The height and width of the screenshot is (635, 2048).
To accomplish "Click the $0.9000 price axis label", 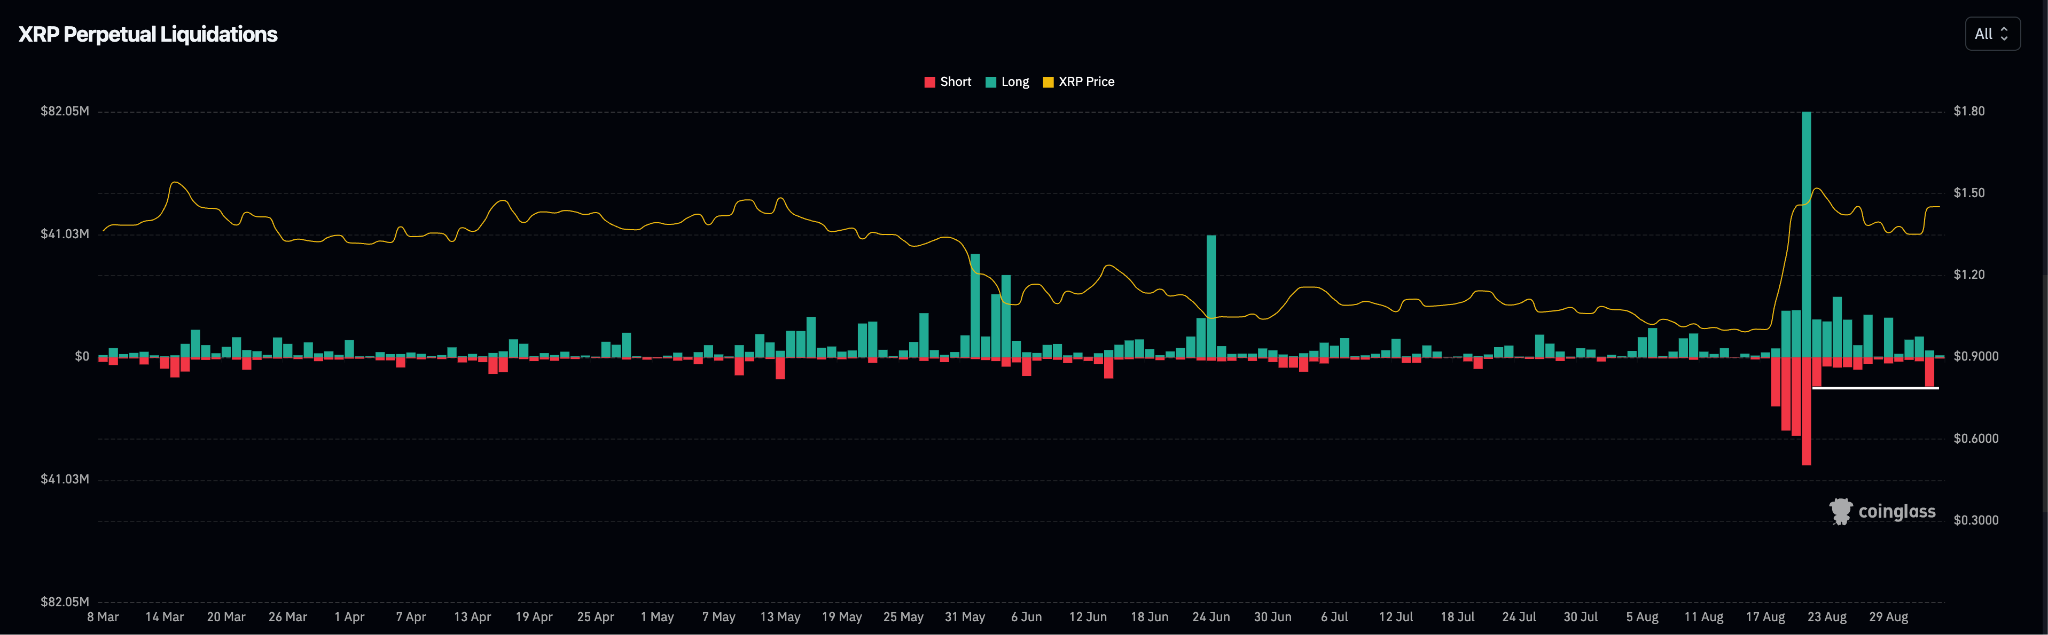I will 1976,356.
